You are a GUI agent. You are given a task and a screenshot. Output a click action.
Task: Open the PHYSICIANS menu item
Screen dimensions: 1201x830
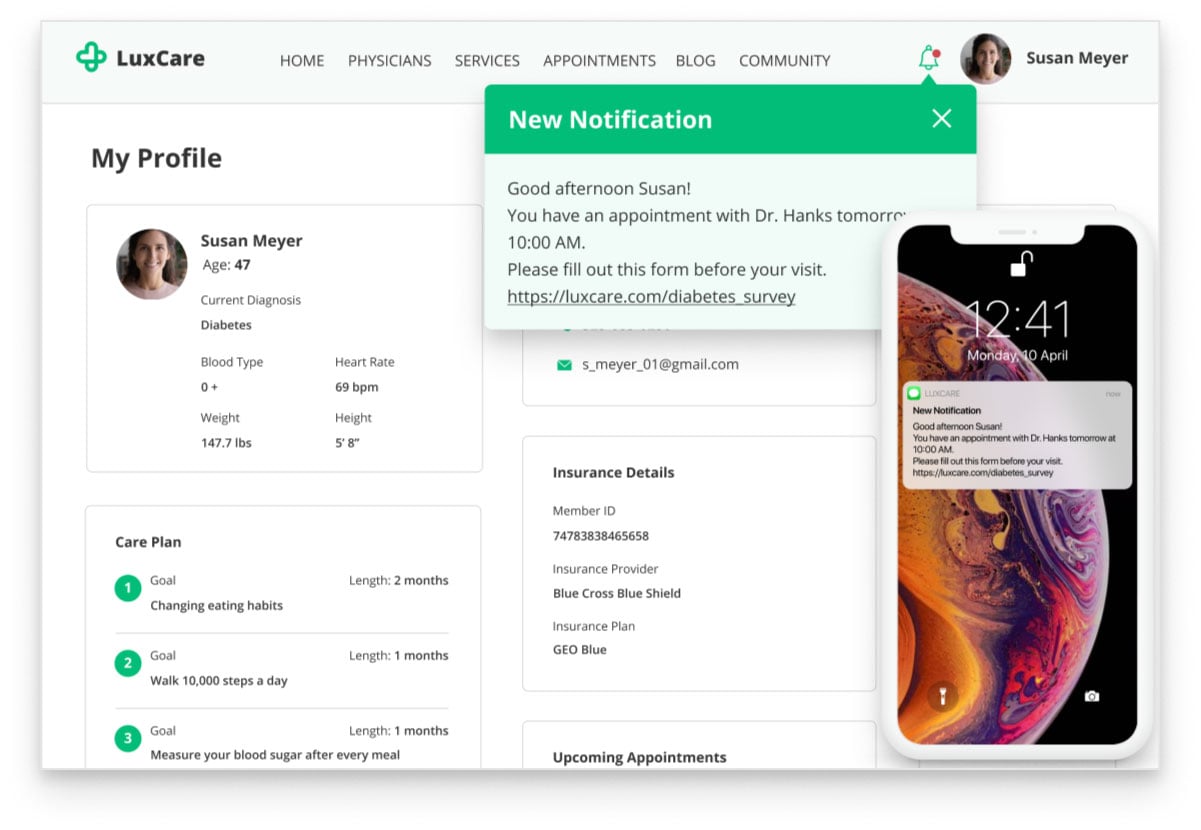(389, 61)
